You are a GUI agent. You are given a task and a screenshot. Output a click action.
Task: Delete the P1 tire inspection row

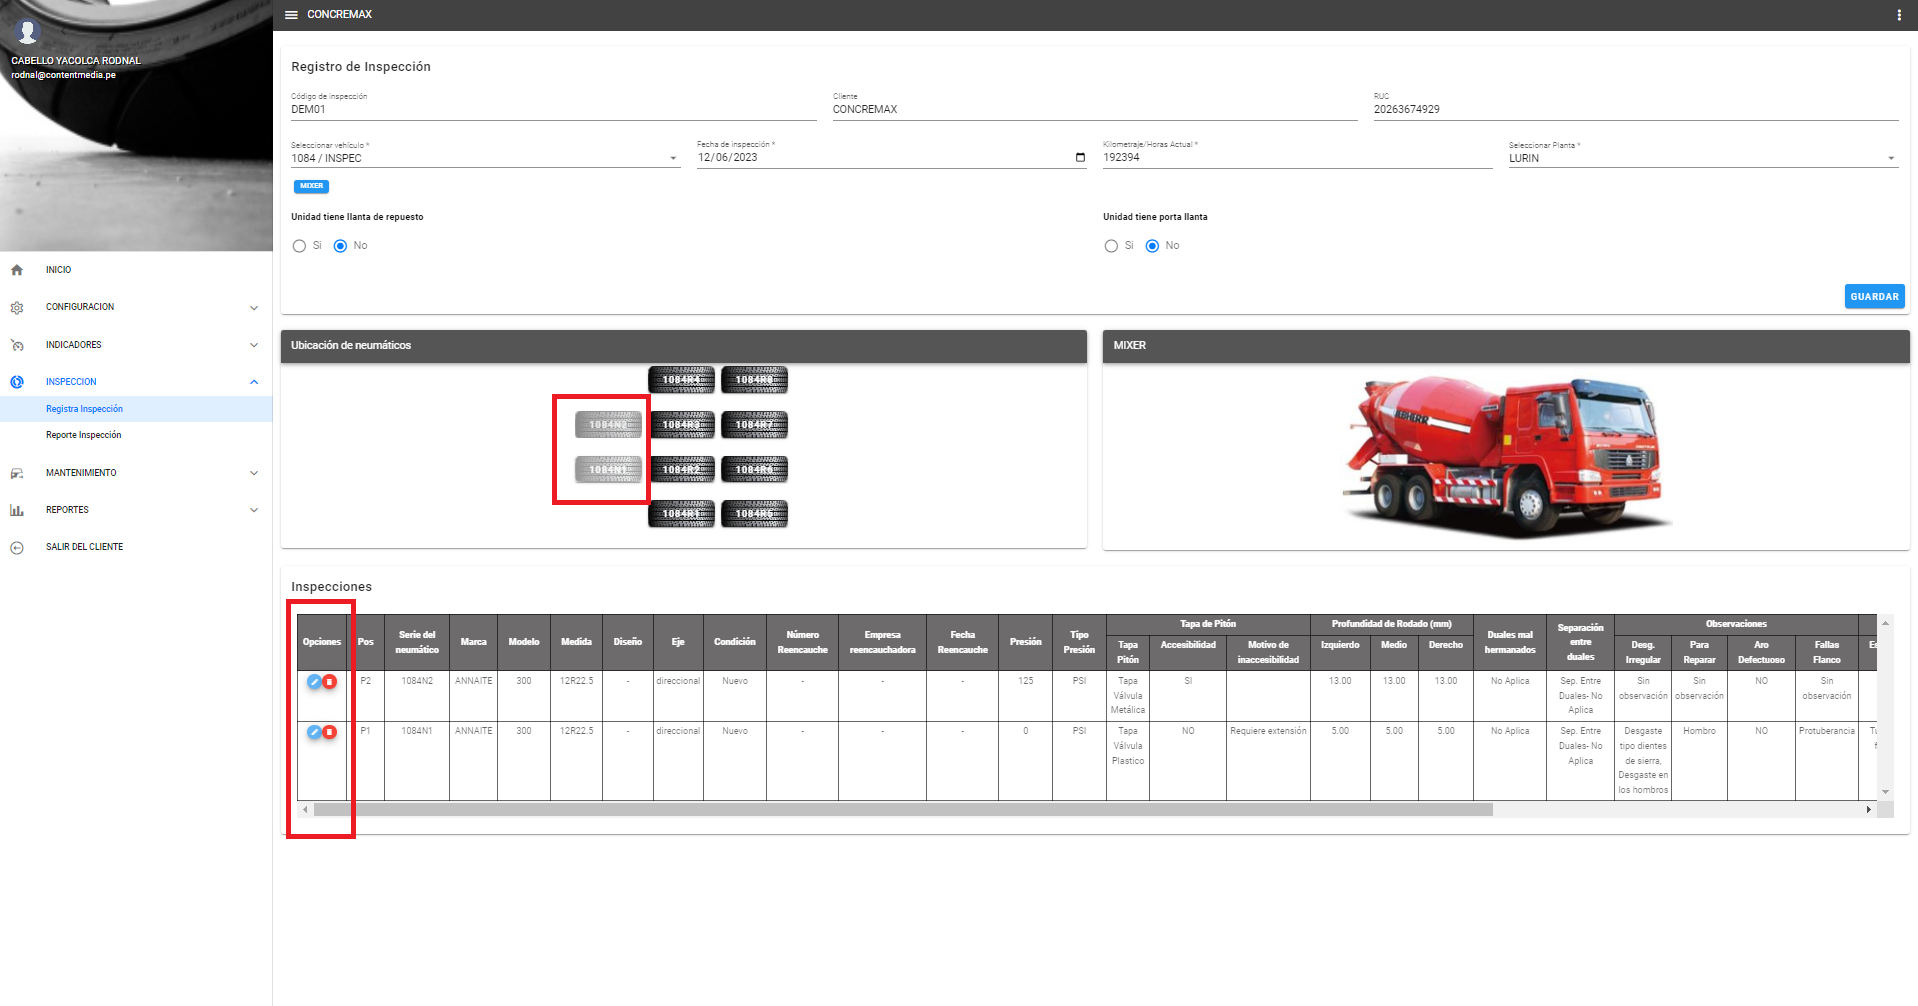329,732
